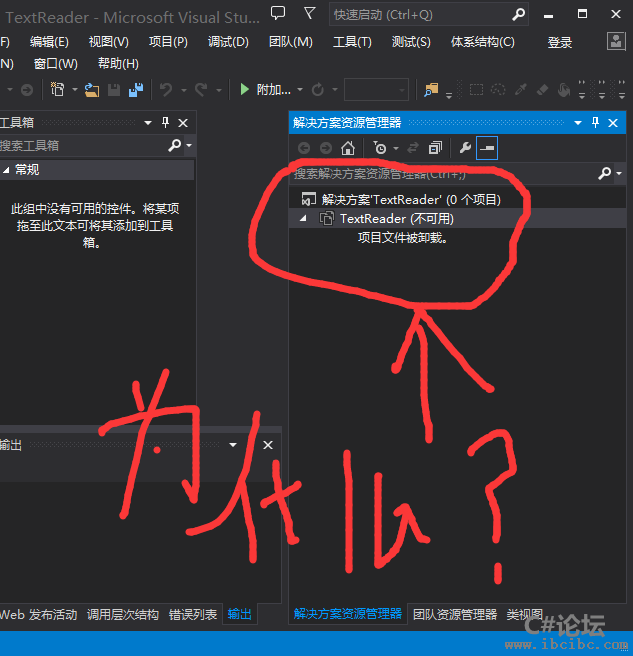Close the Solution Explorer panel
Image resolution: width=633 pixels, height=656 pixels.
pos(613,123)
